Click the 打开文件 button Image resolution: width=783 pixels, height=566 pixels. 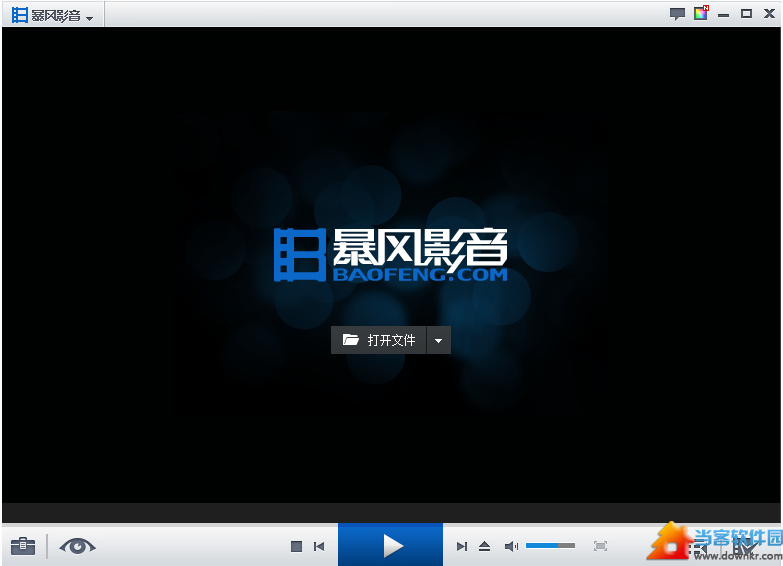[x=379, y=340]
